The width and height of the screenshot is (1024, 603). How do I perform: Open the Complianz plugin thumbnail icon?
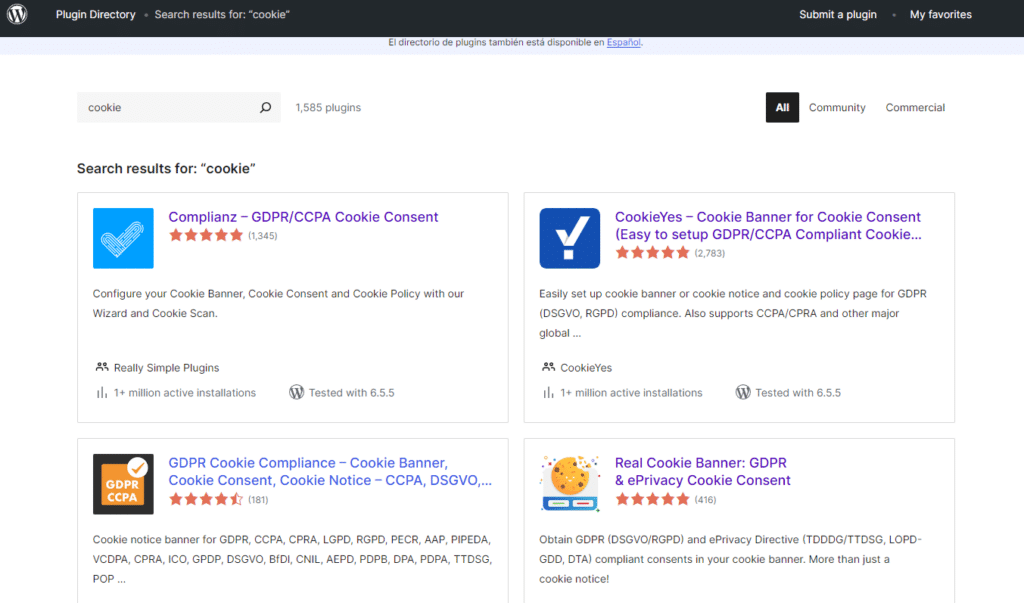[123, 238]
